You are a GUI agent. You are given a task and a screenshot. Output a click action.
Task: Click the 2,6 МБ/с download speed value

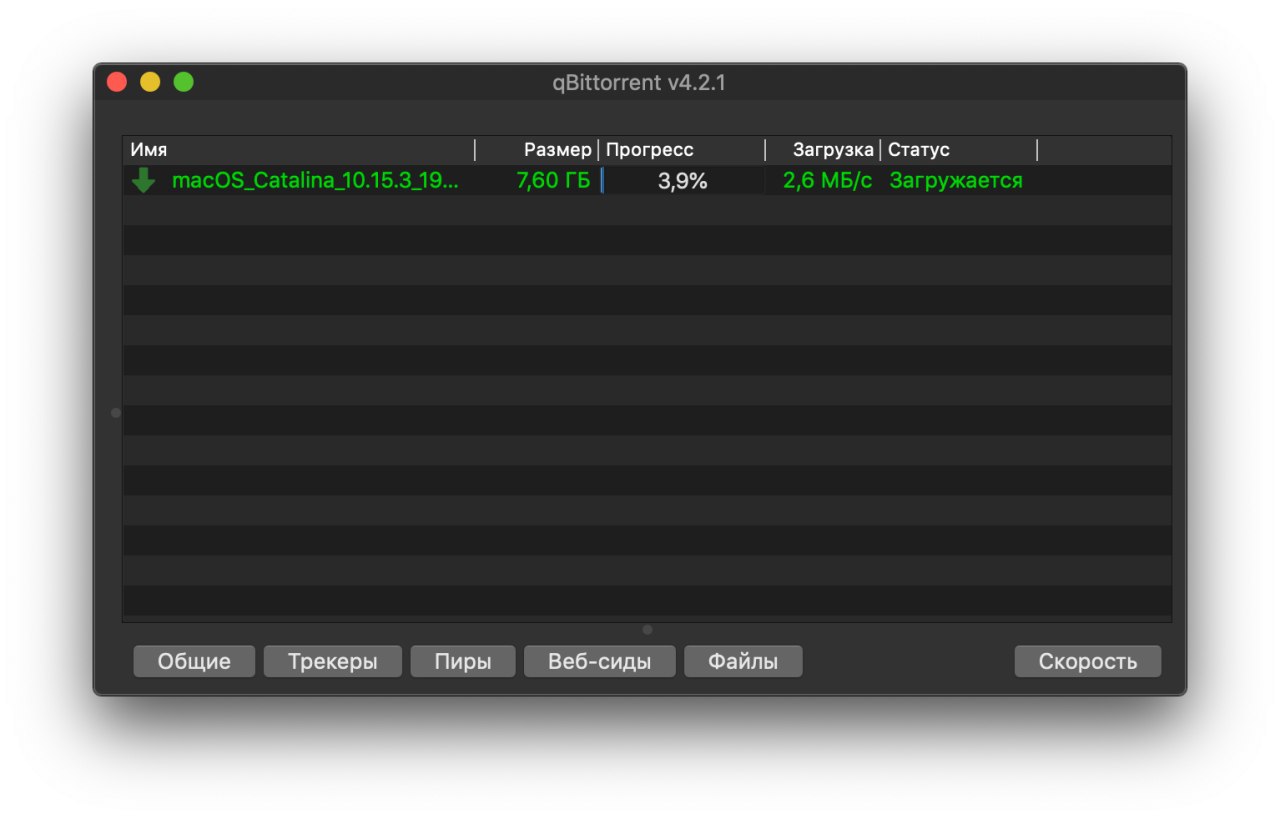[827, 181]
